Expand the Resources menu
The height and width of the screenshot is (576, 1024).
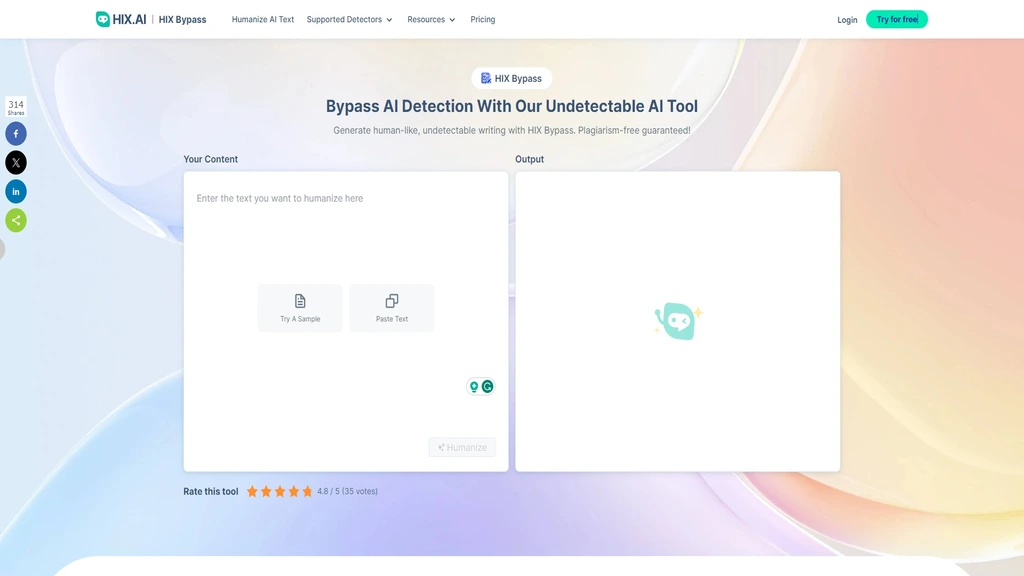[431, 20]
